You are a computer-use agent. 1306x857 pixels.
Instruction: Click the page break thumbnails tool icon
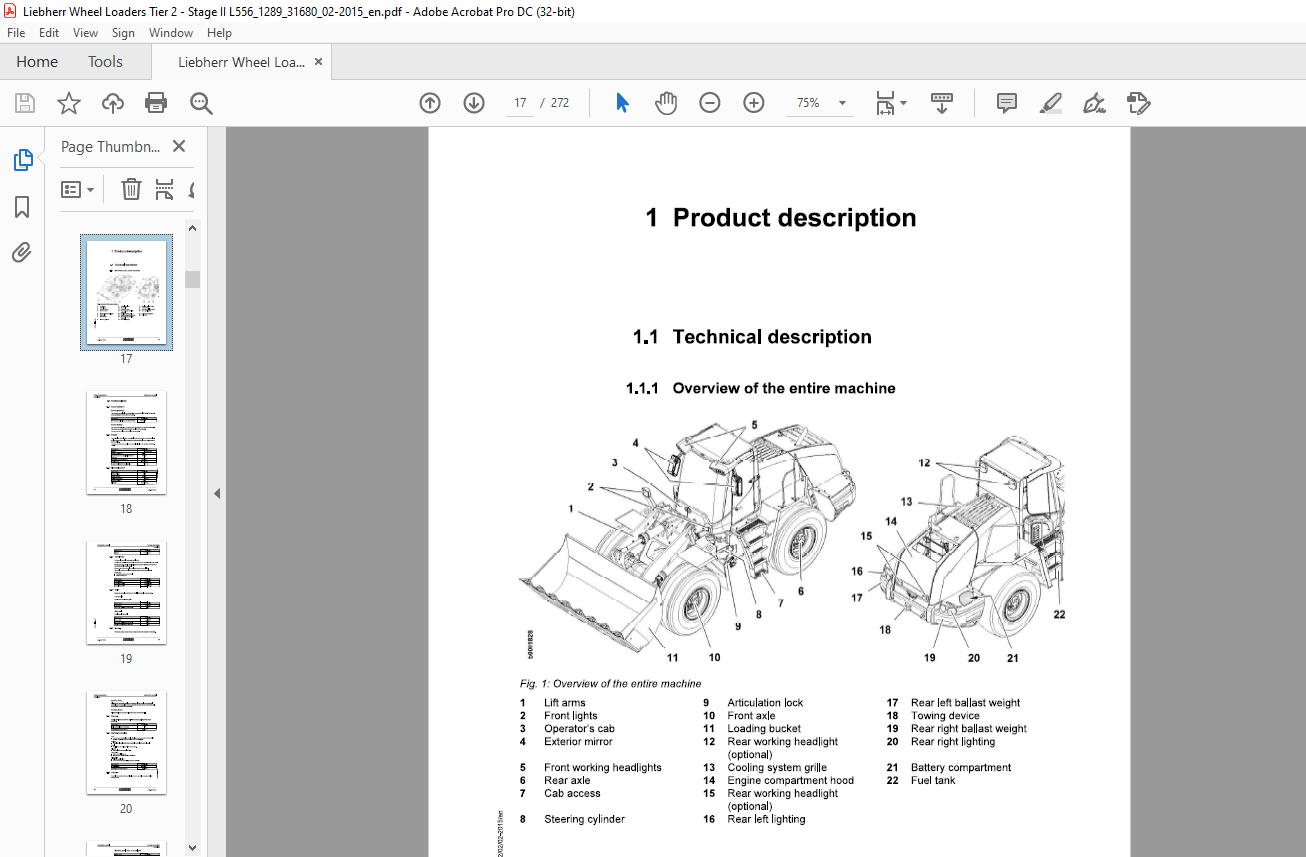(x=165, y=189)
